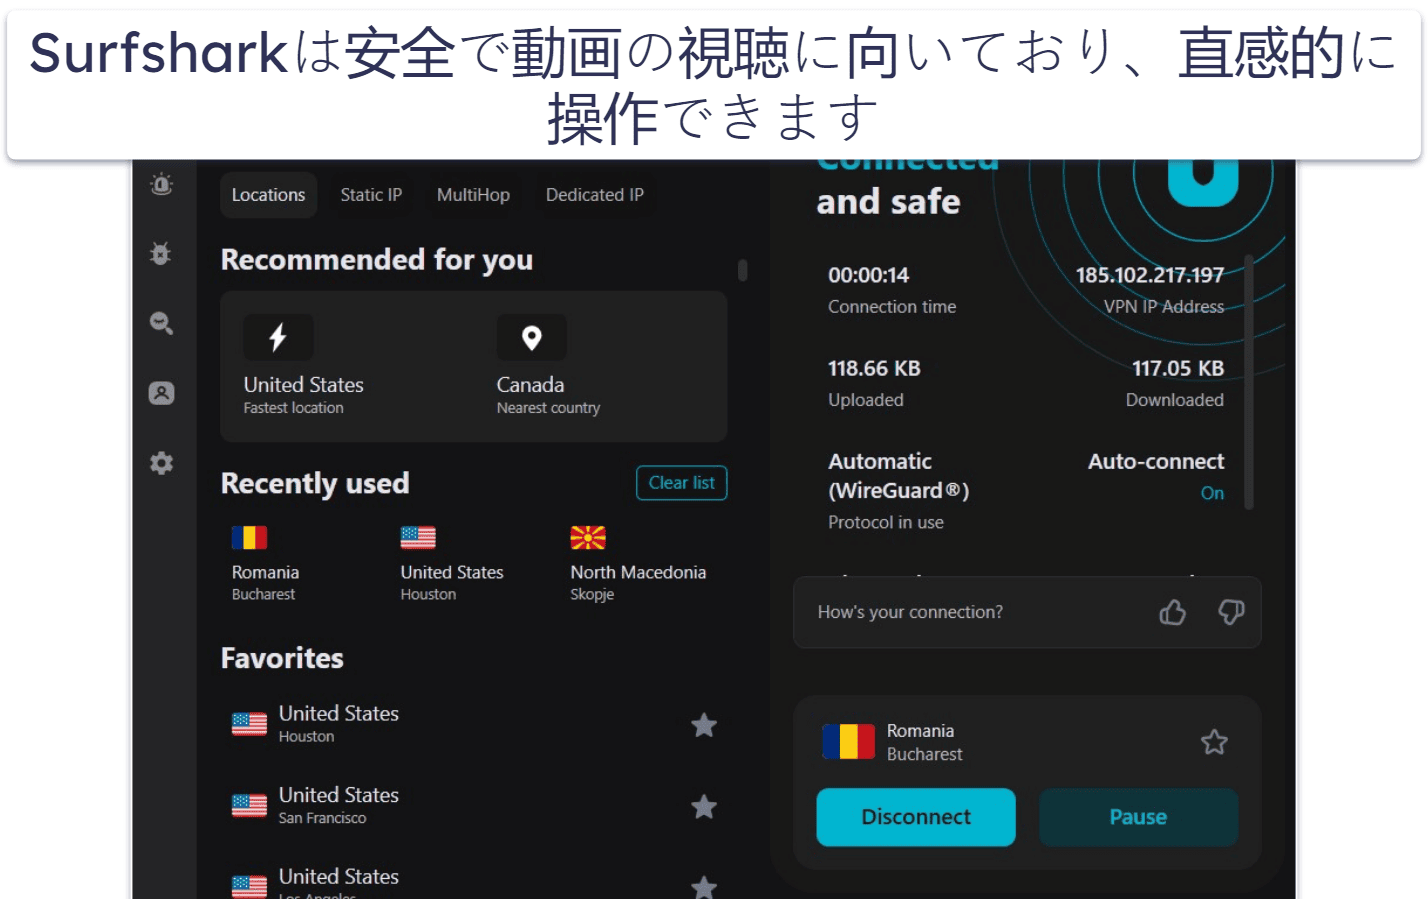This screenshot has width=1428, height=899.
Task: Click the Disconnect button
Action: [x=916, y=817]
